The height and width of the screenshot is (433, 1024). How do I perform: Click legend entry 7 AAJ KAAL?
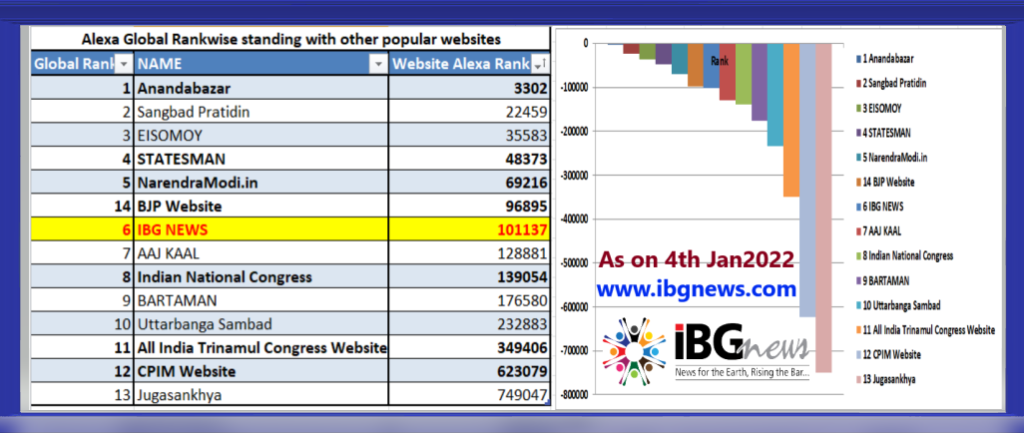click(x=881, y=231)
